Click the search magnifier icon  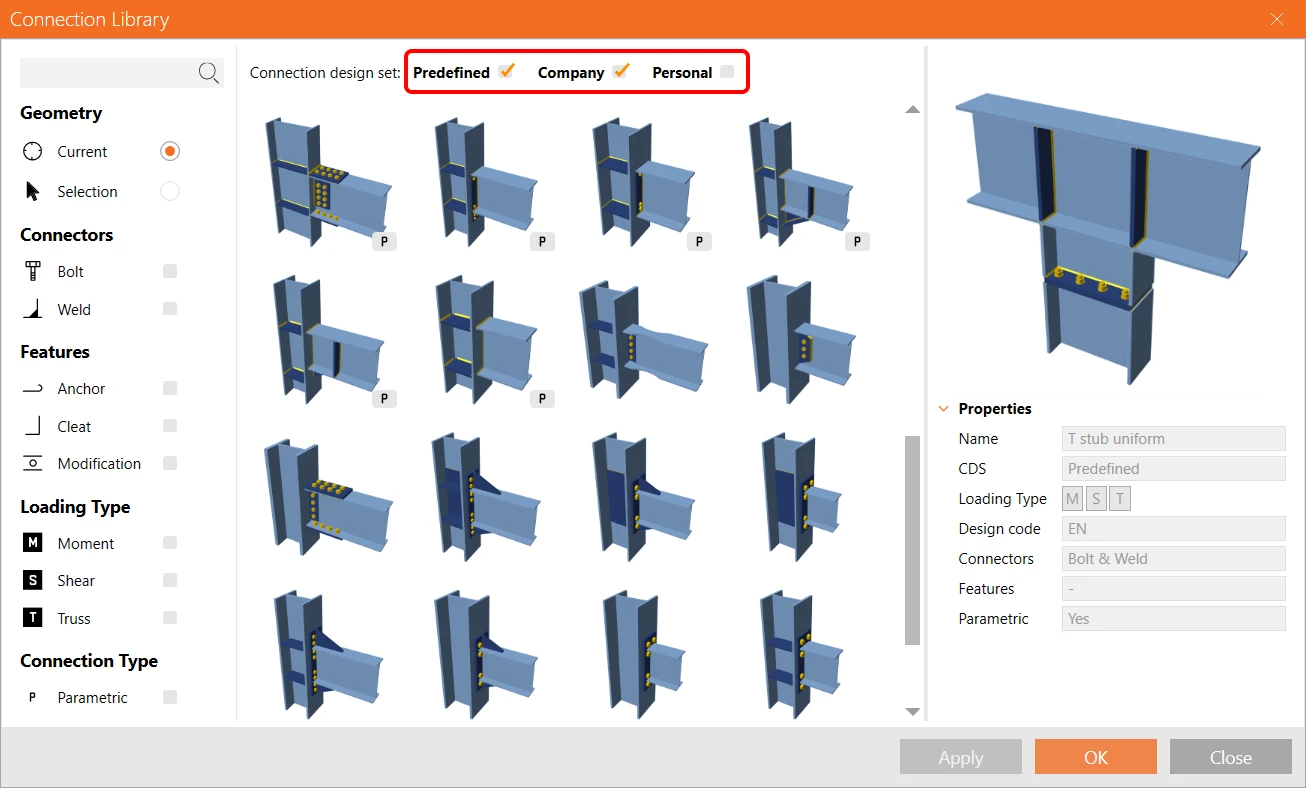[208, 73]
